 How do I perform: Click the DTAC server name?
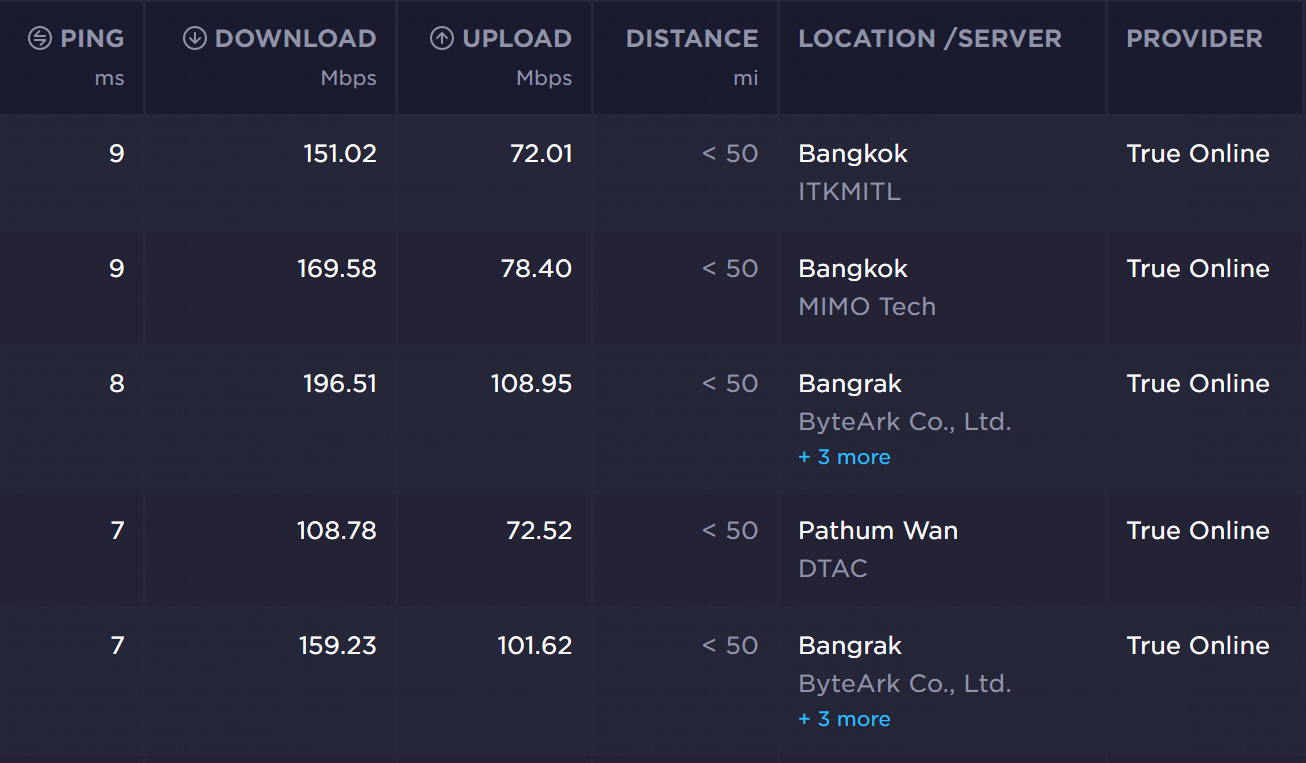coord(833,569)
